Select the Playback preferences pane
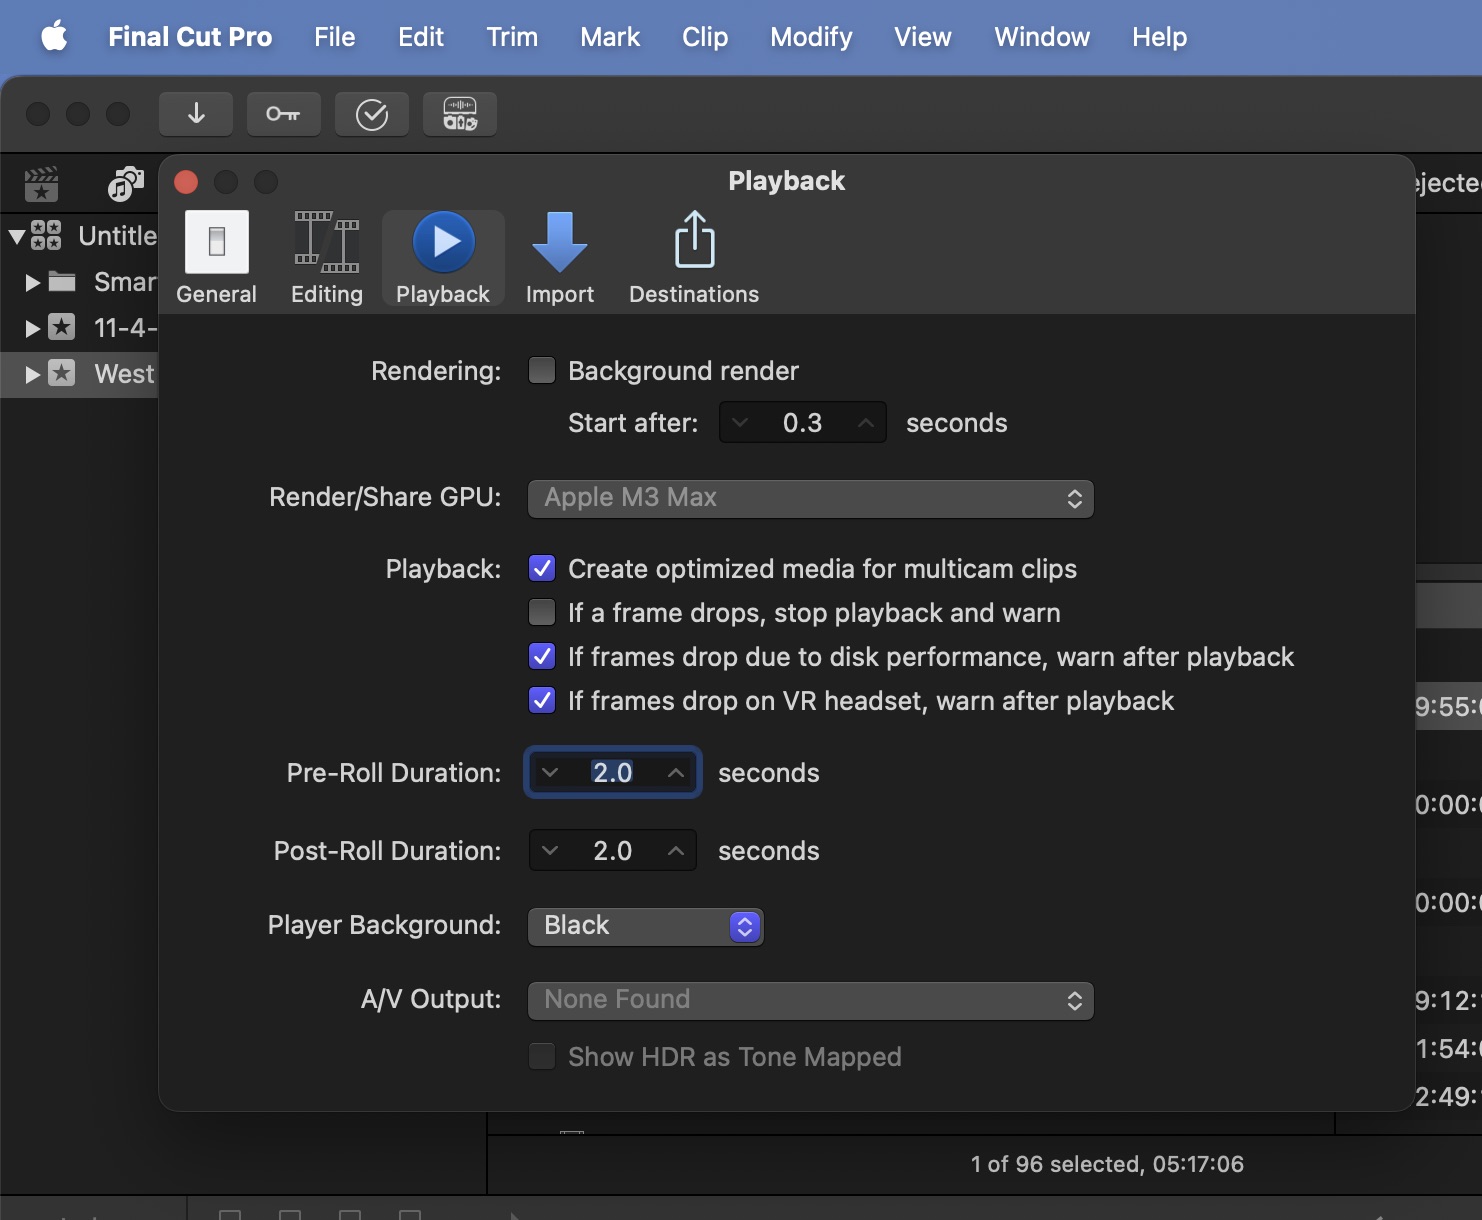 pyautogui.click(x=443, y=257)
